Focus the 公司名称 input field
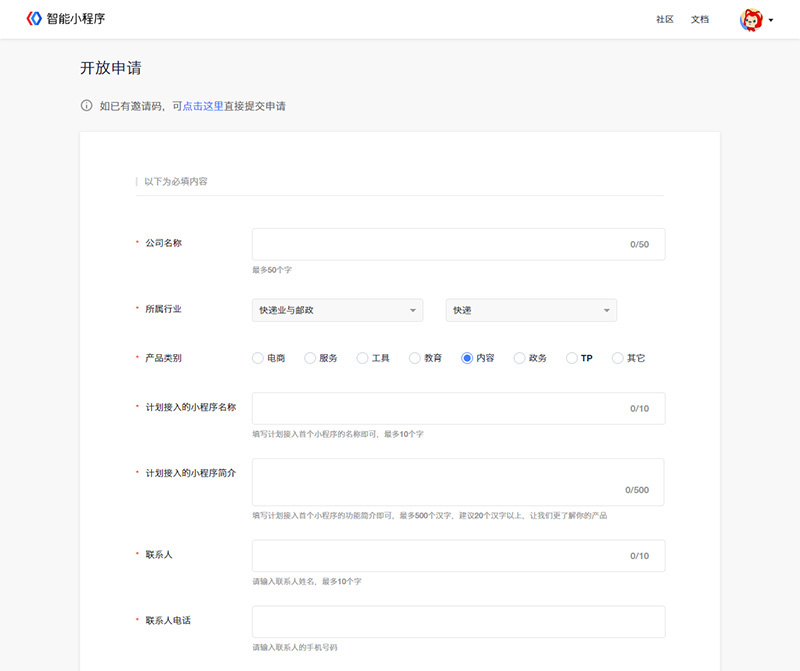Image resolution: width=800 pixels, height=671 pixels. click(x=440, y=244)
